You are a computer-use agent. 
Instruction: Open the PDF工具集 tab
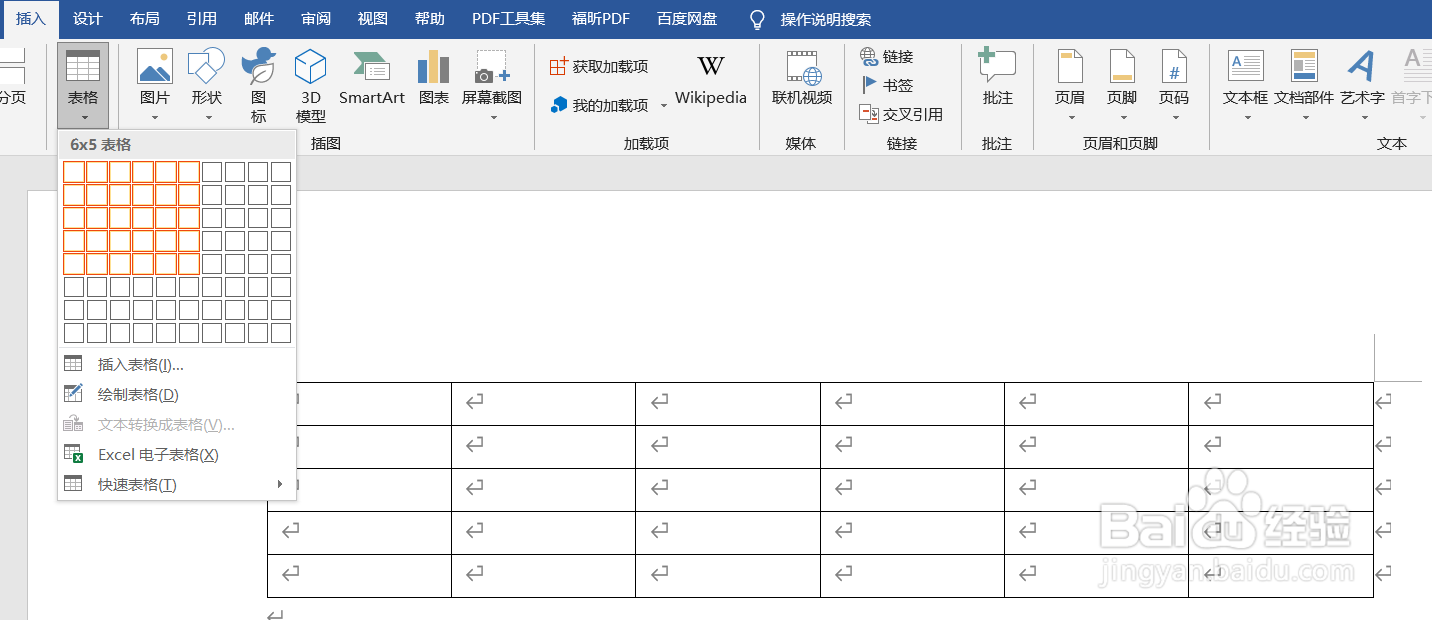[x=508, y=18]
